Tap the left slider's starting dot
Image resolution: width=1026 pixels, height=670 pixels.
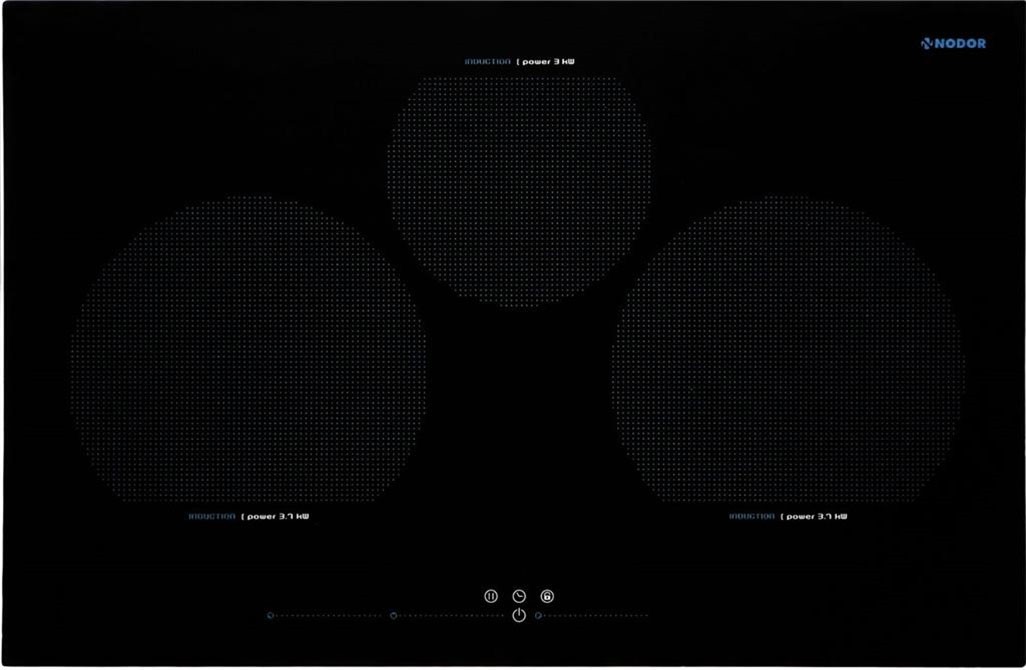click(271, 616)
